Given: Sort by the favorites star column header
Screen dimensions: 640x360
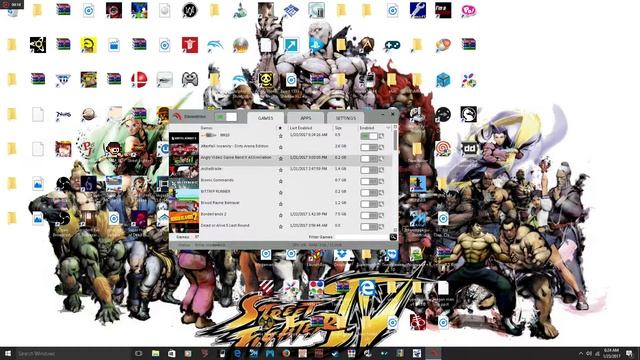Looking at the screenshot, I should (280, 128).
